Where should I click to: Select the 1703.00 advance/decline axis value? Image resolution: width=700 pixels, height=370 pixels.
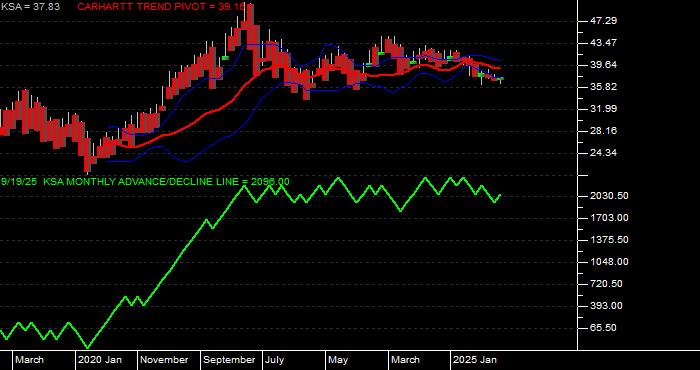coord(608,218)
